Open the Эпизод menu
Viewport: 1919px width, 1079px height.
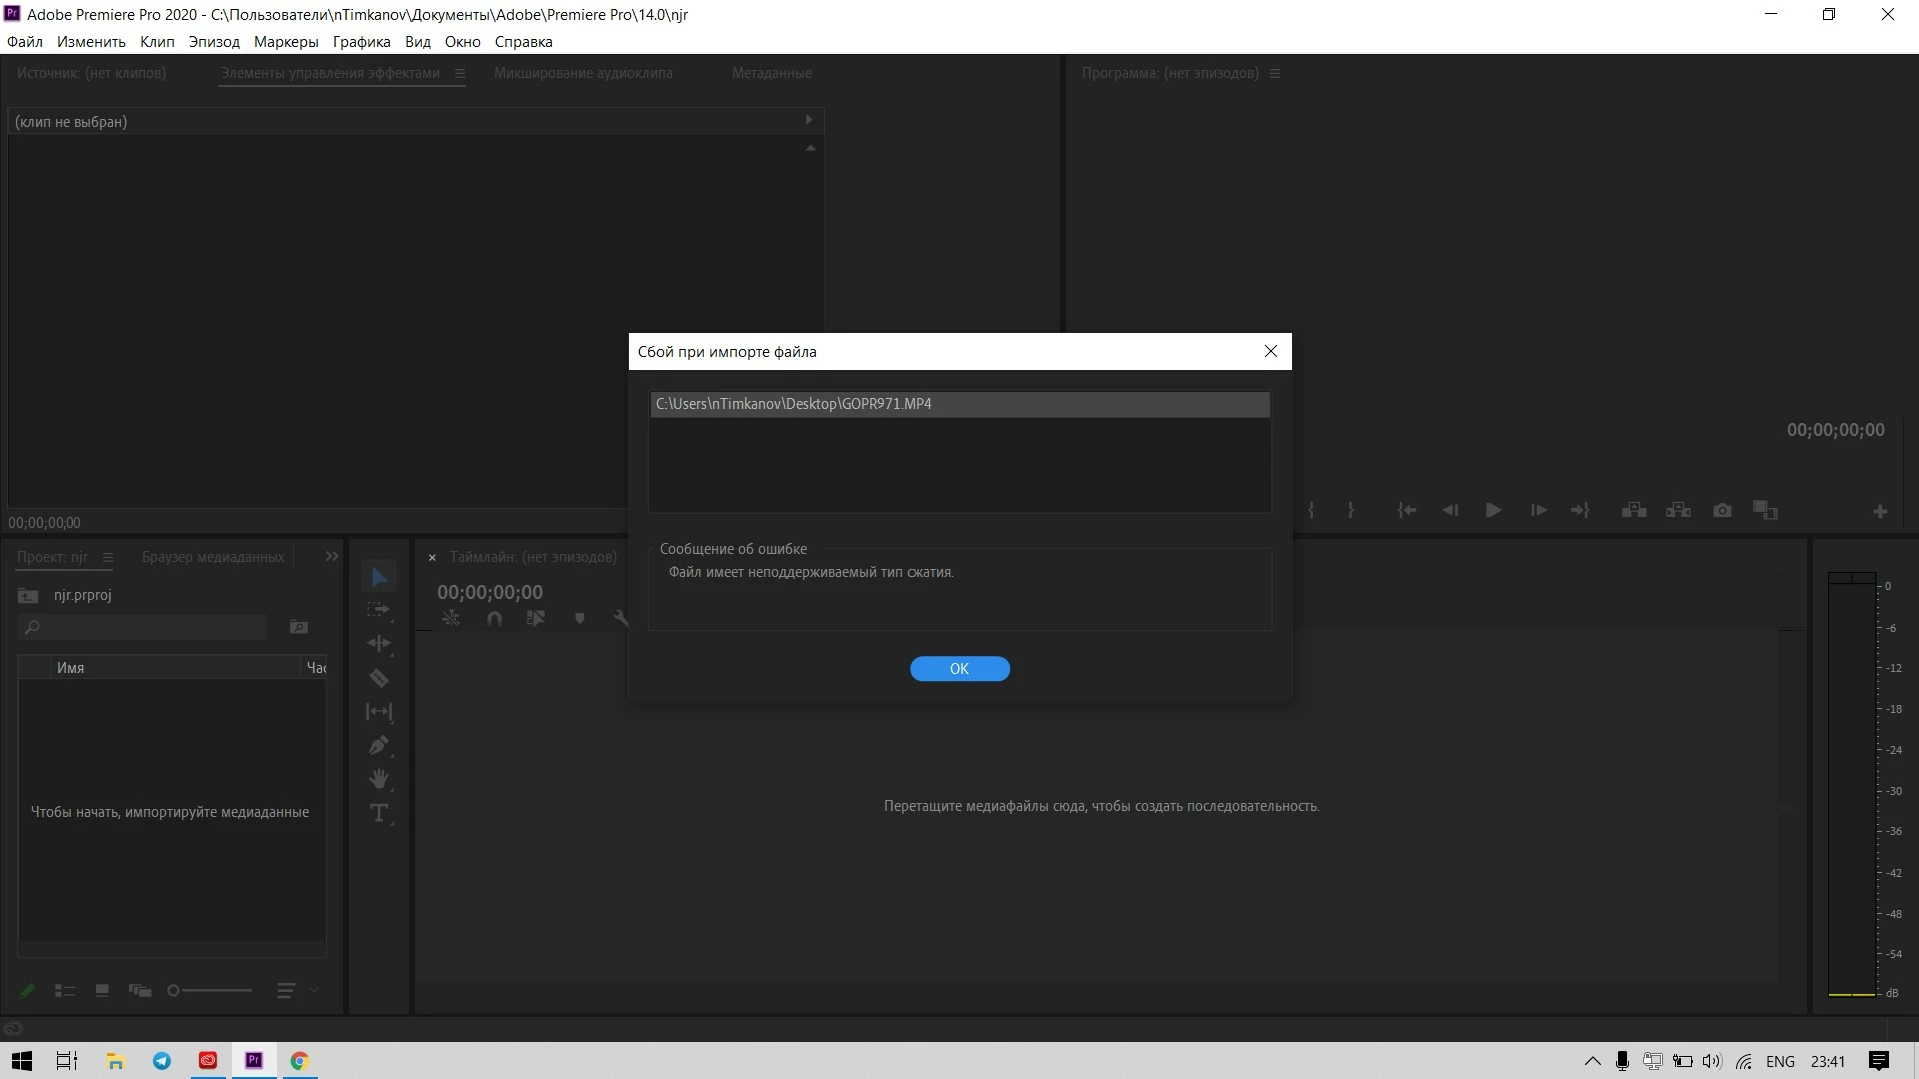[214, 42]
